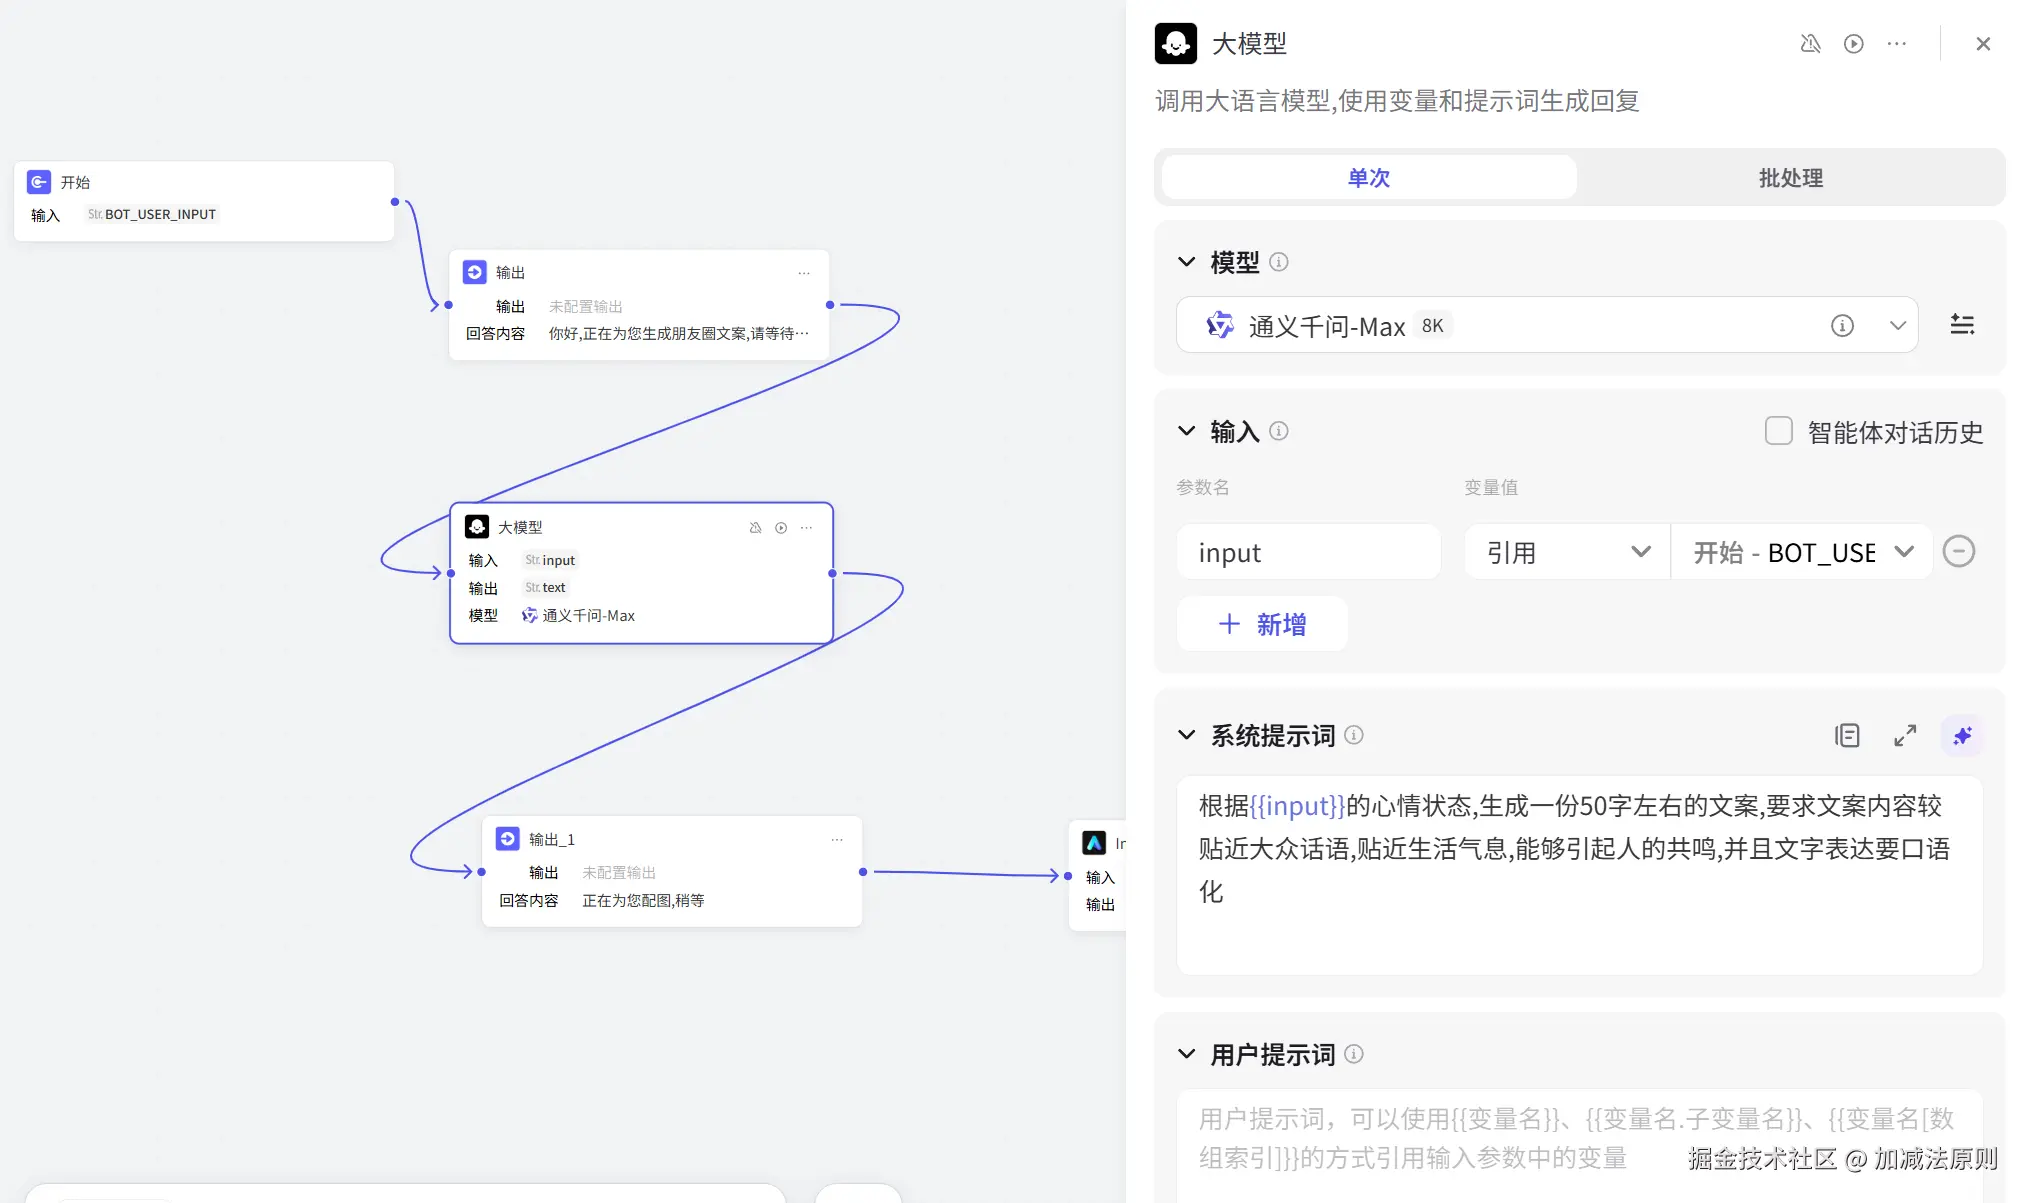The image size is (2029, 1203).
Task: Run the 大模型 node test
Action: point(1854,44)
